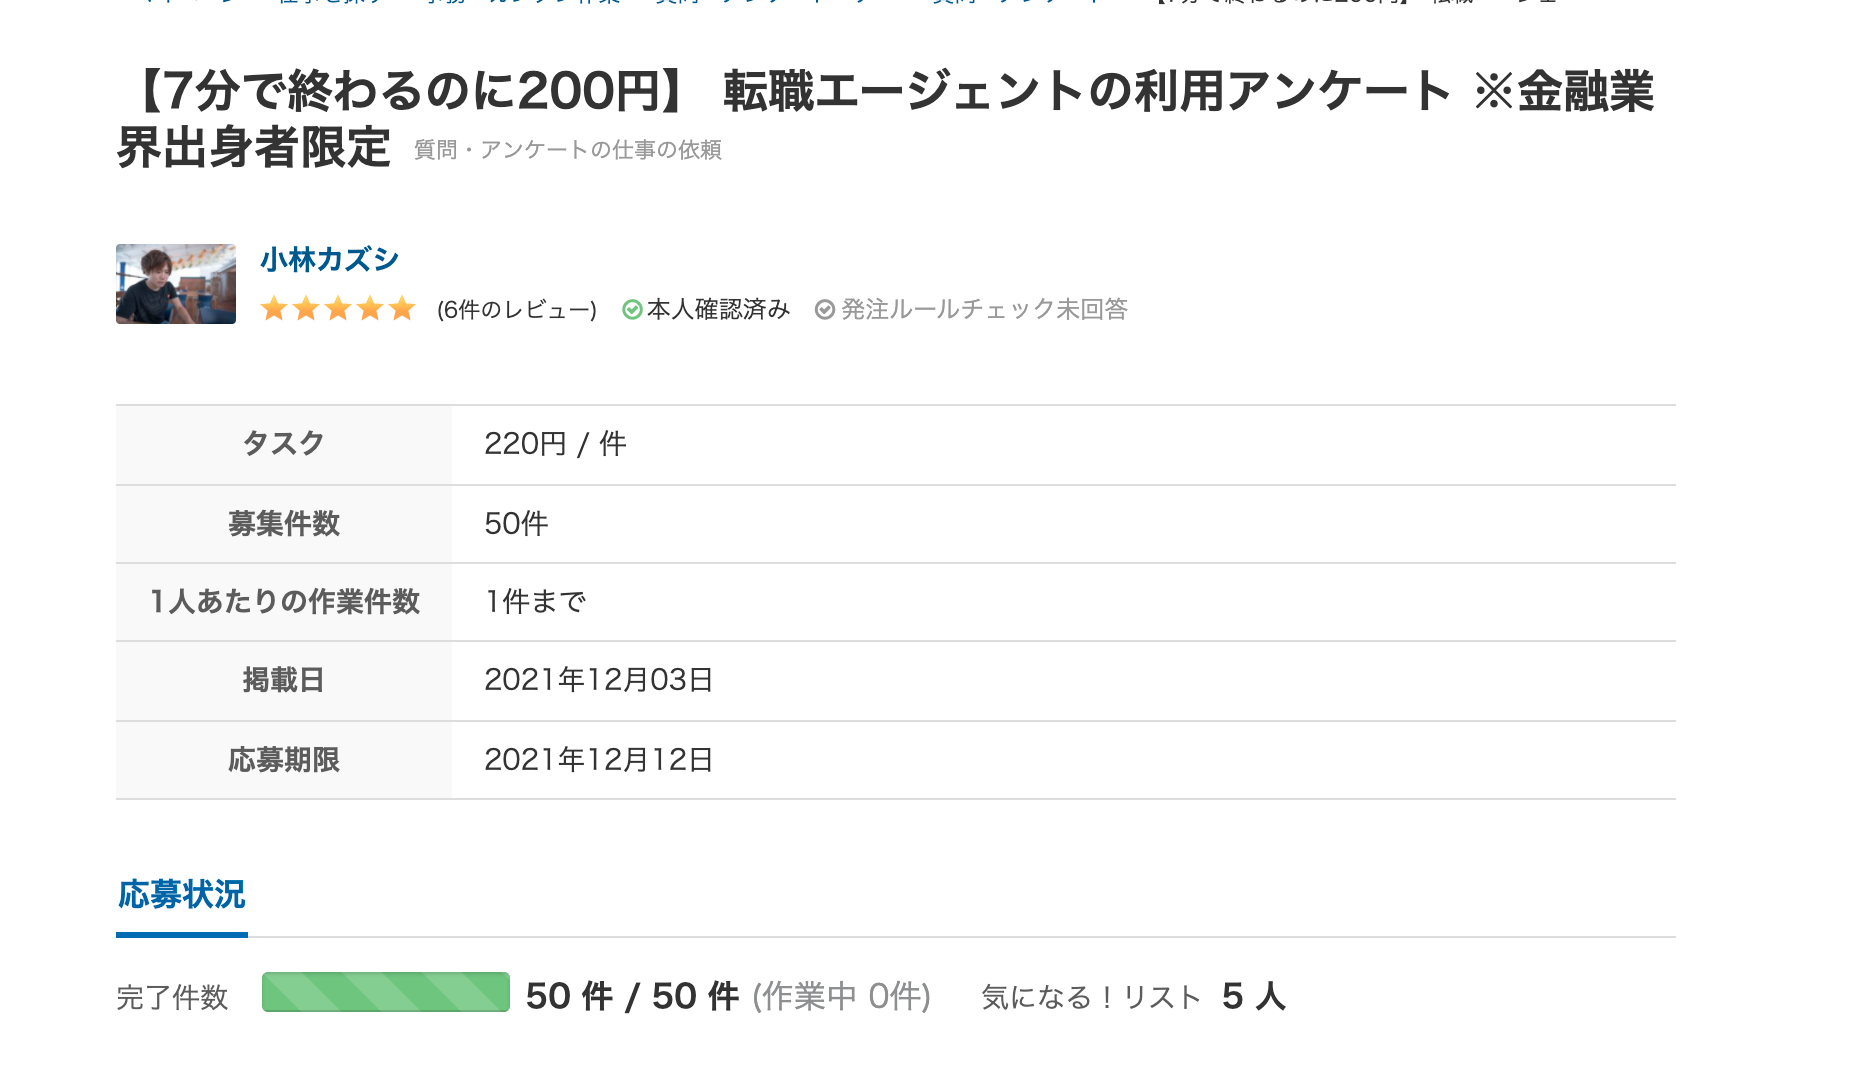Click the fifth rating star
This screenshot has height=1078, width=1850.
(x=402, y=308)
